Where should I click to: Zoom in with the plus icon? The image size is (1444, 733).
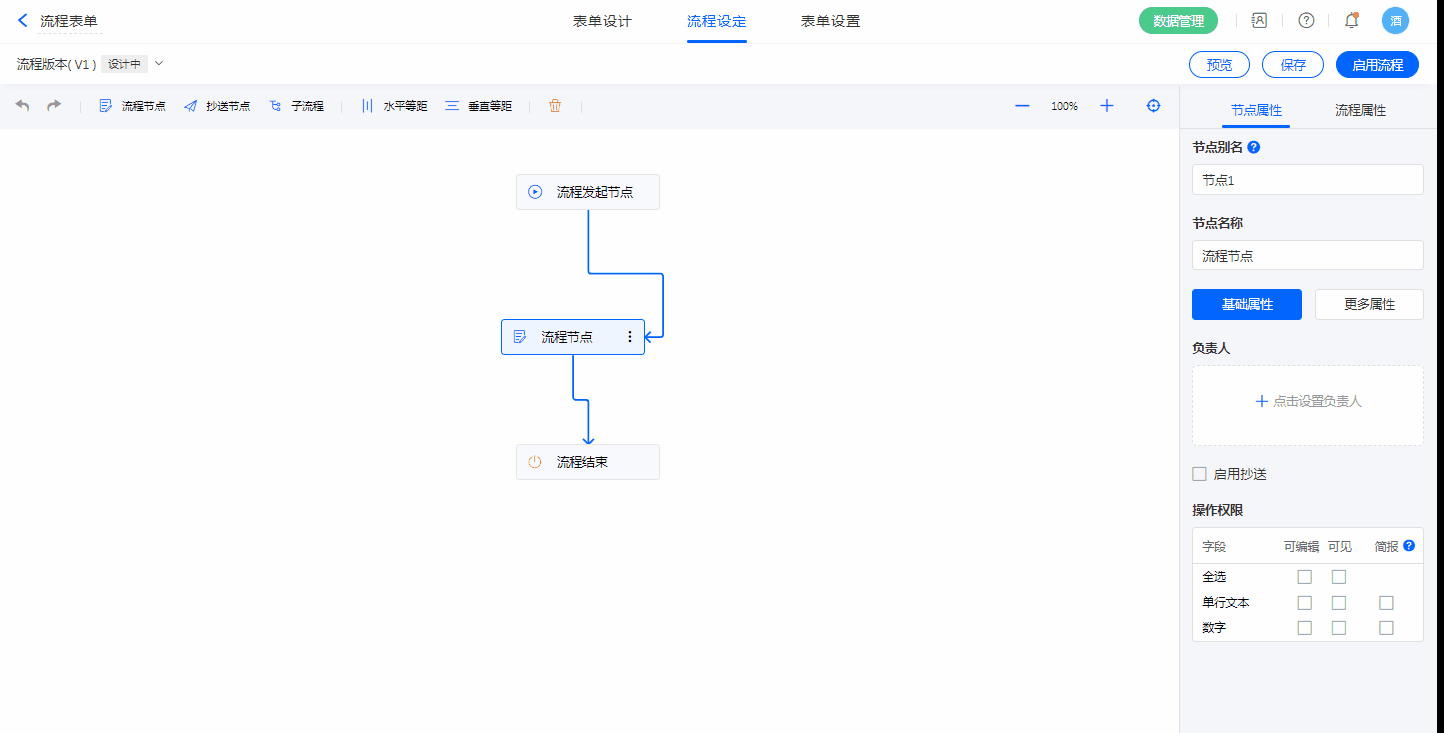(1107, 106)
